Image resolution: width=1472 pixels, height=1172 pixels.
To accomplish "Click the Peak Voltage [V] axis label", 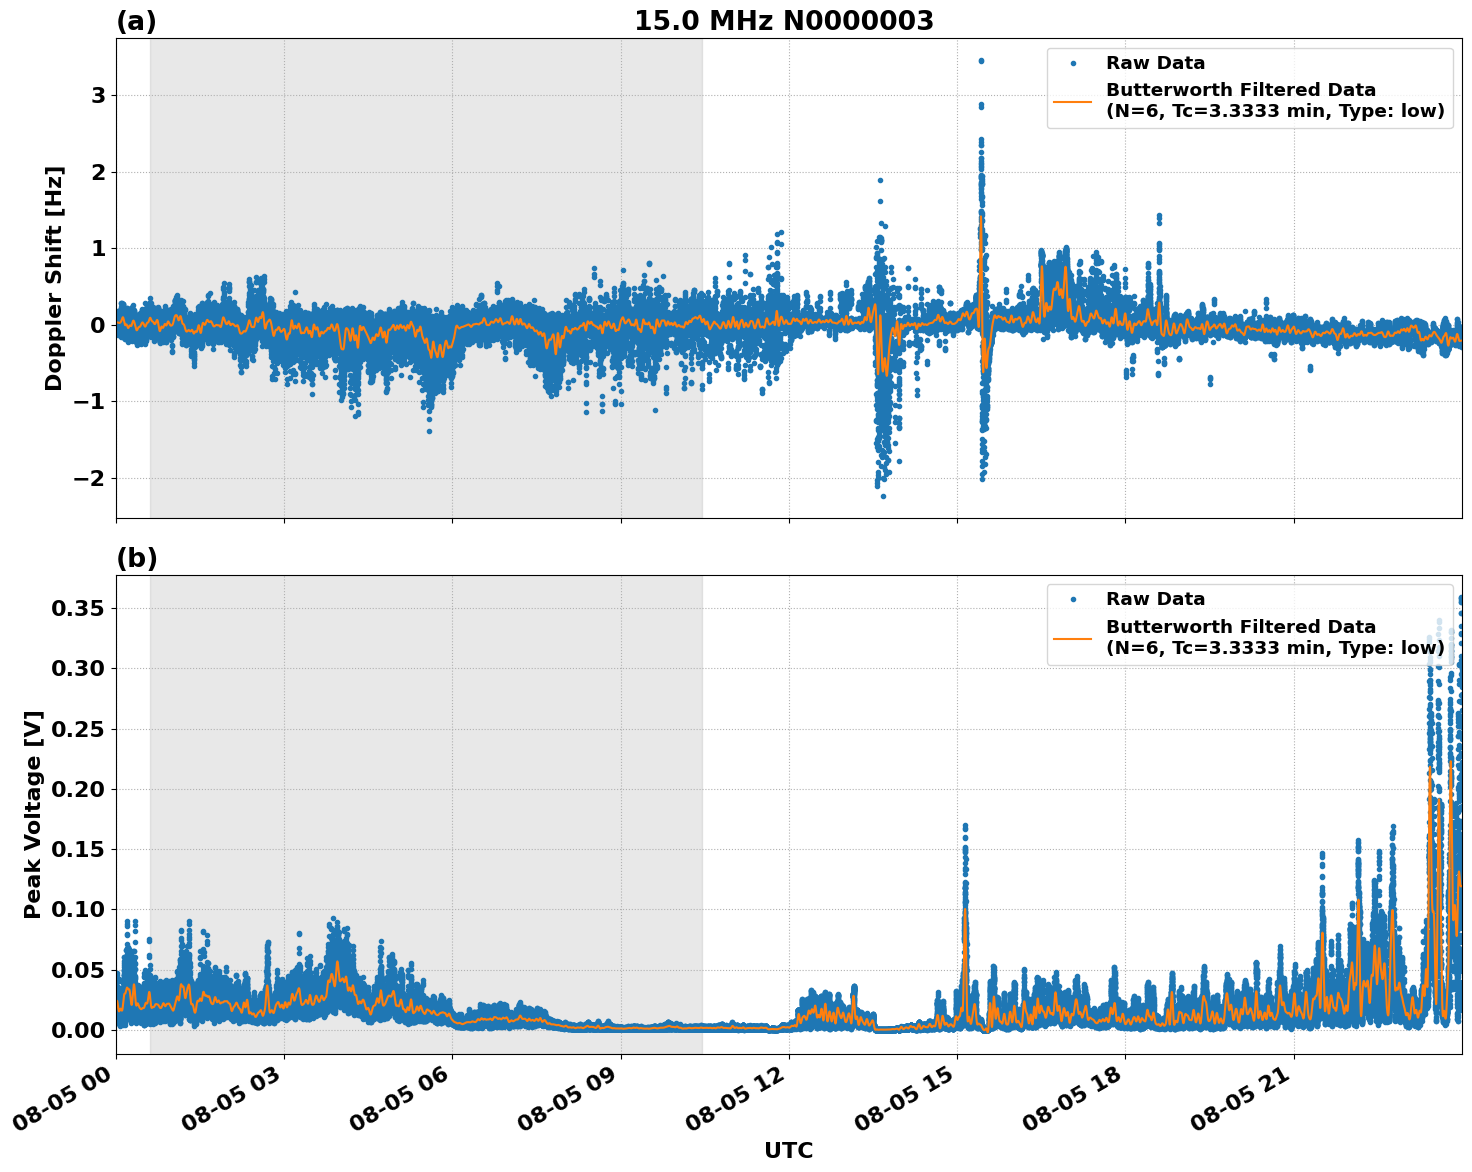I will [34, 810].
